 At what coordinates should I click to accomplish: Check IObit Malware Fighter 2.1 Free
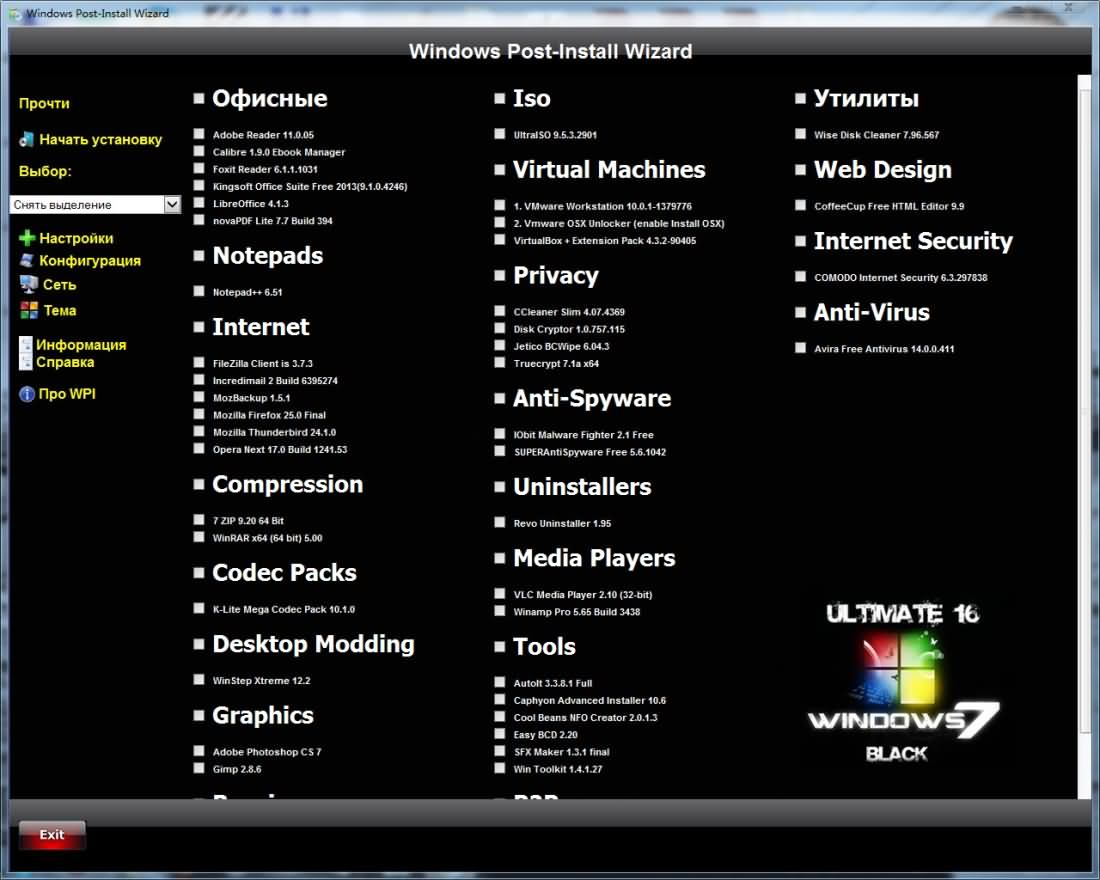499,434
